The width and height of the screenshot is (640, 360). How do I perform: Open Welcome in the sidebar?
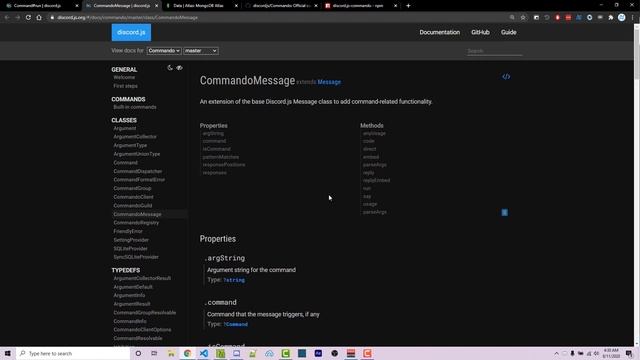tap(124, 78)
